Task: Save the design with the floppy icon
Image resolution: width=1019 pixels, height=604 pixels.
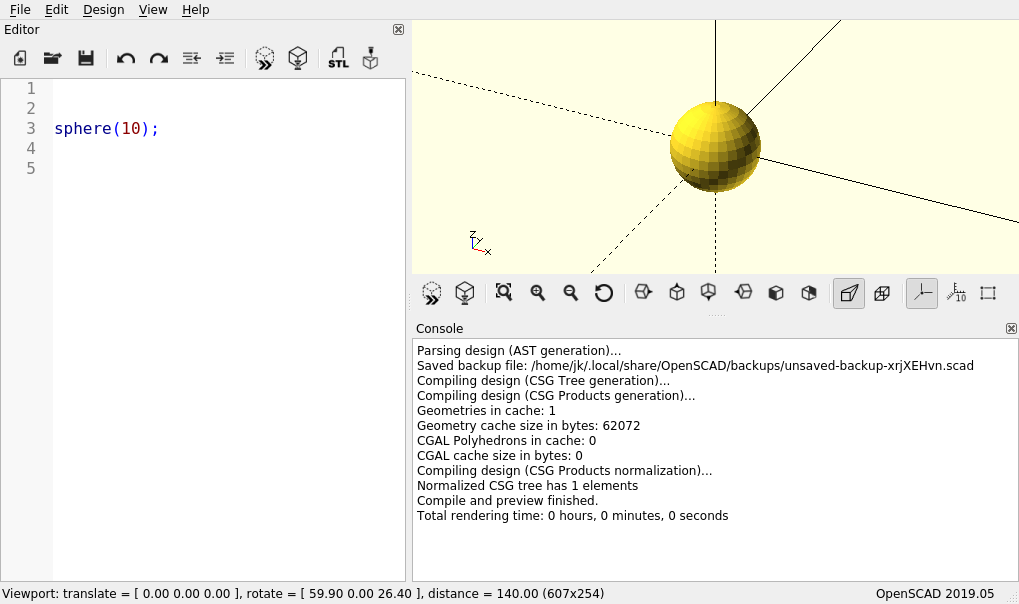Action: (x=86, y=58)
